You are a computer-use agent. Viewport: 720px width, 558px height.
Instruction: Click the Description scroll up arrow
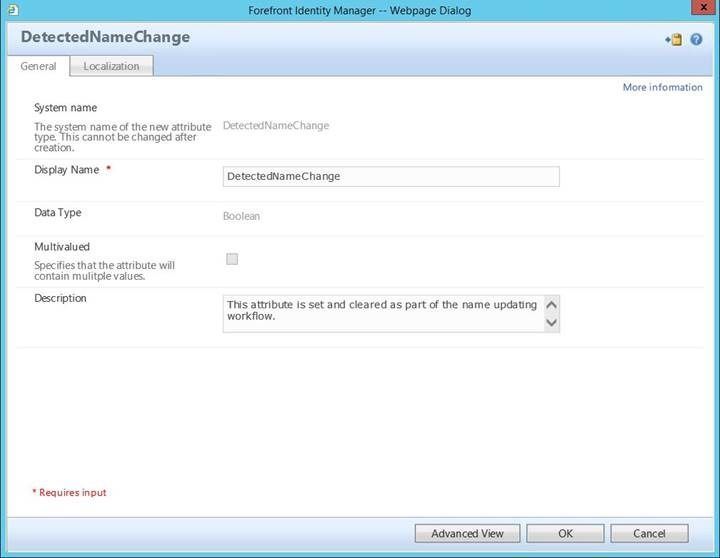pyautogui.click(x=551, y=305)
